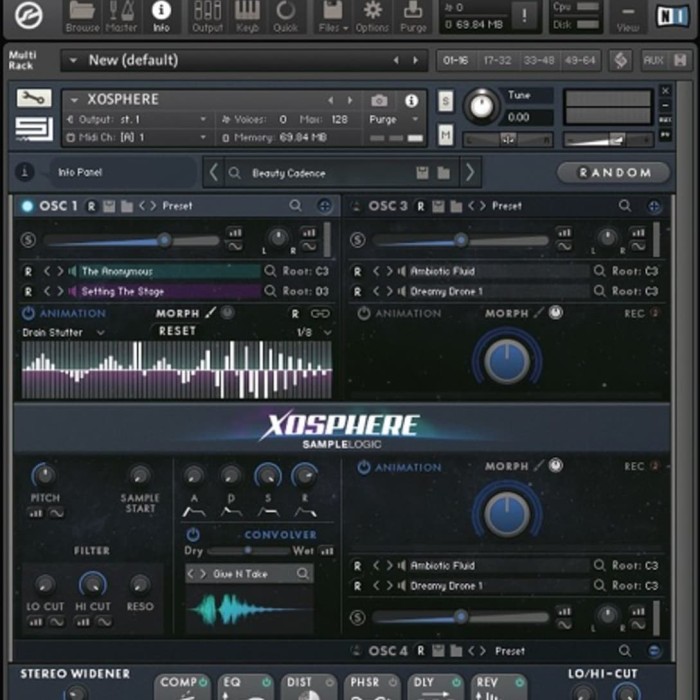Switch to rack page 33-48
Image resolution: width=700 pixels, height=700 pixels.
(x=539, y=60)
